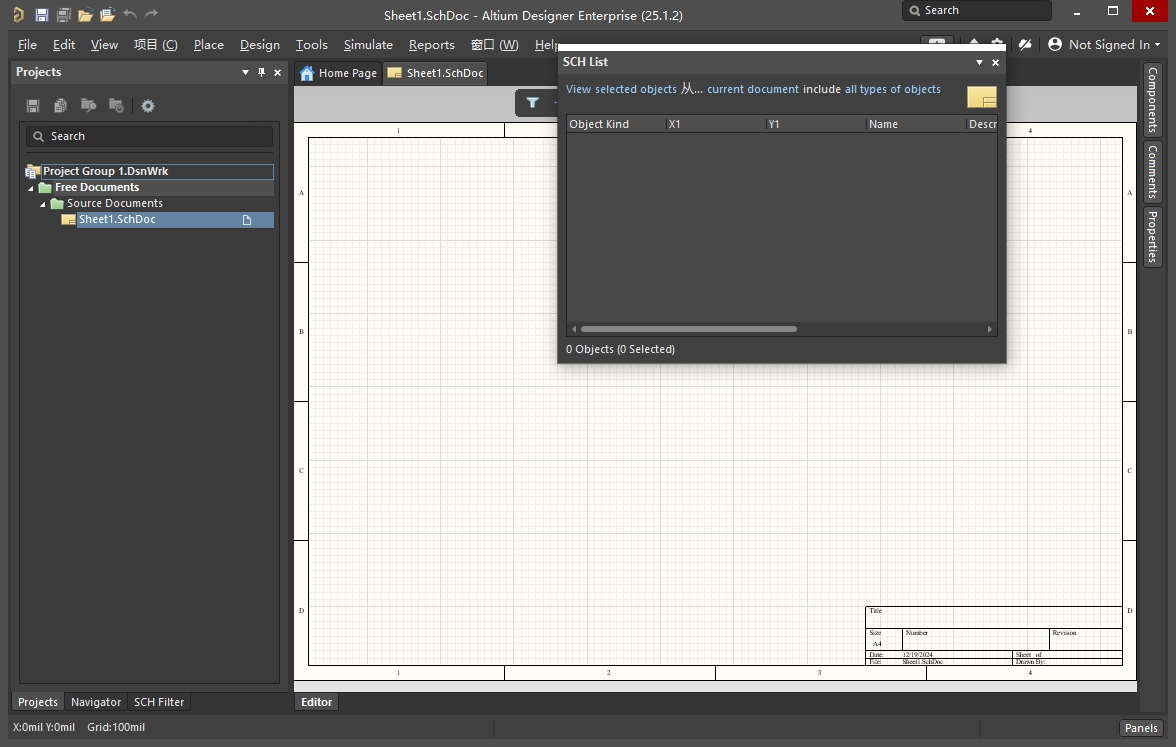Screen dimensions: 1176x747
Task: Click the Editor tab below the sheet
Action: pos(316,702)
